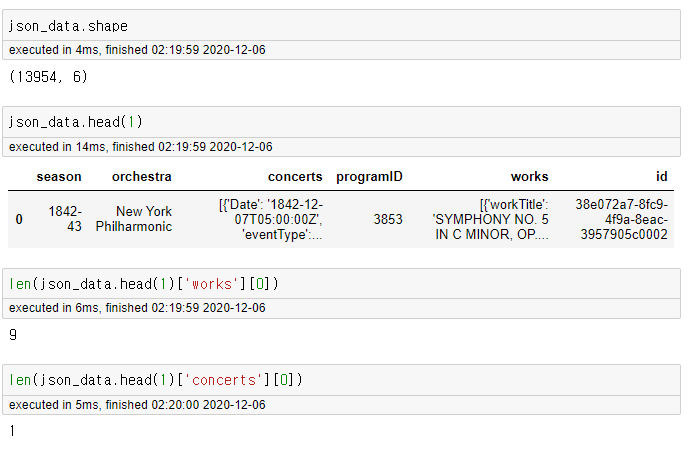Click row index 0 in the table
Screen dimensions: 690x451
(x=19, y=219)
